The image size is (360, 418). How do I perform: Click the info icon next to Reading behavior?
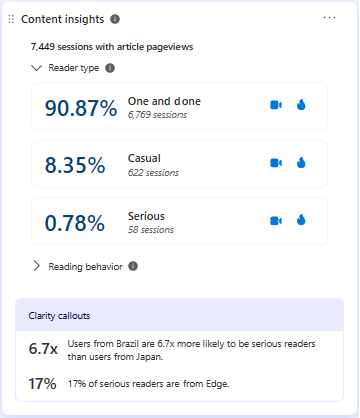pyautogui.click(x=133, y=266)
